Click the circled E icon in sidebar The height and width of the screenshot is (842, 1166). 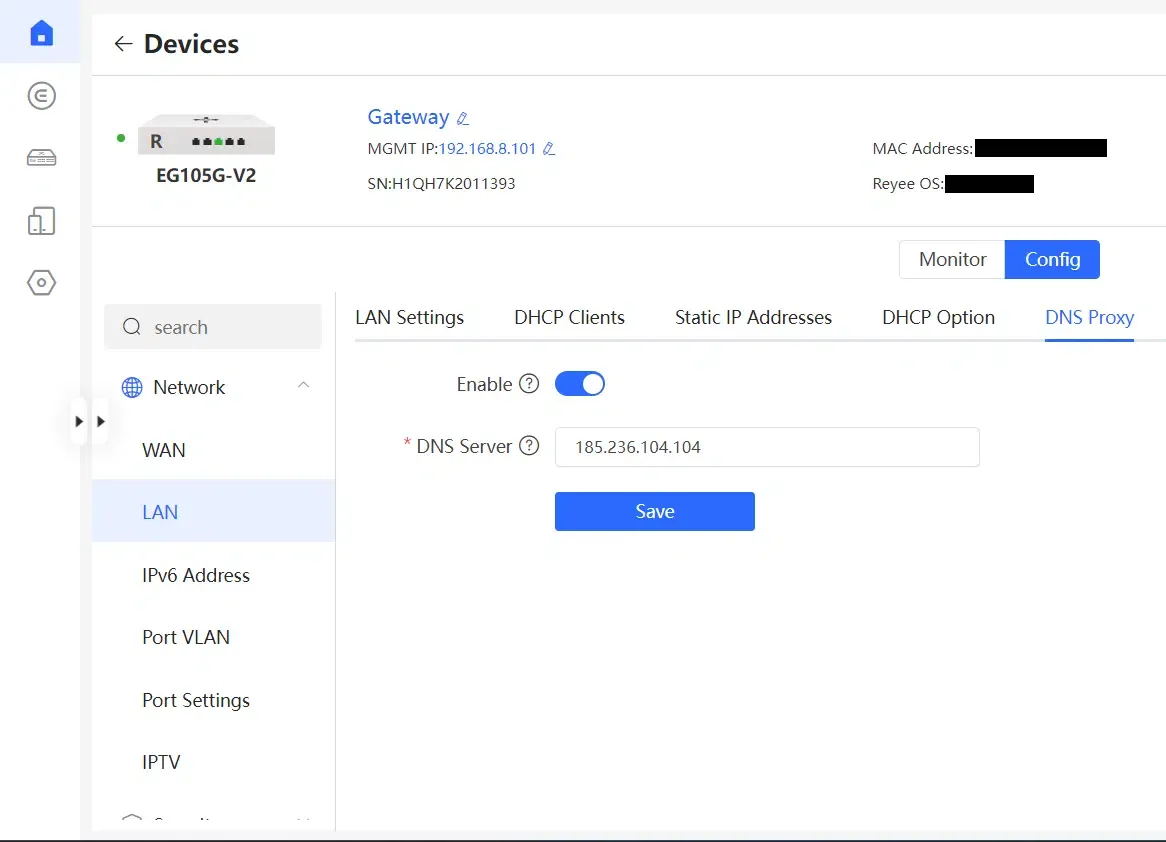[41, 96]
